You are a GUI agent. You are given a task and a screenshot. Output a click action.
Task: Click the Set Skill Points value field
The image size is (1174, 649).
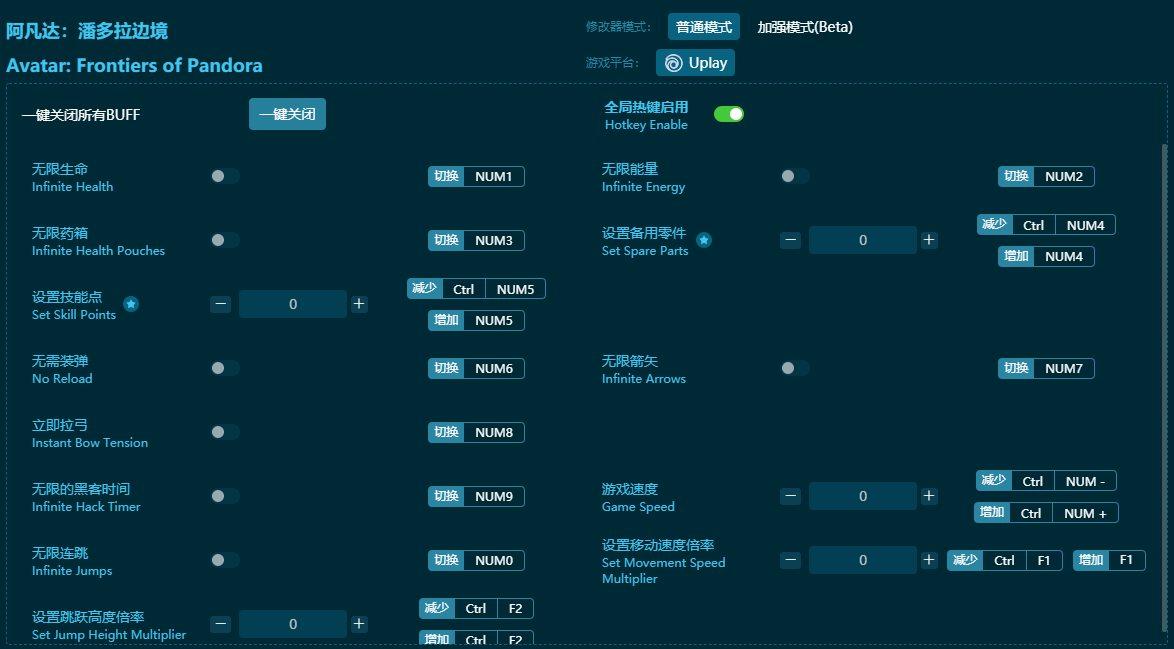click(293, 304)
